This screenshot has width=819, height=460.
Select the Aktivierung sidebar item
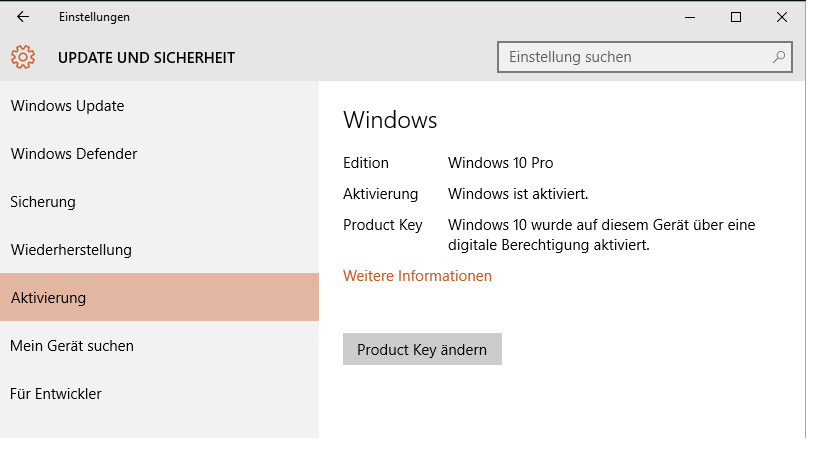point(49,298)
